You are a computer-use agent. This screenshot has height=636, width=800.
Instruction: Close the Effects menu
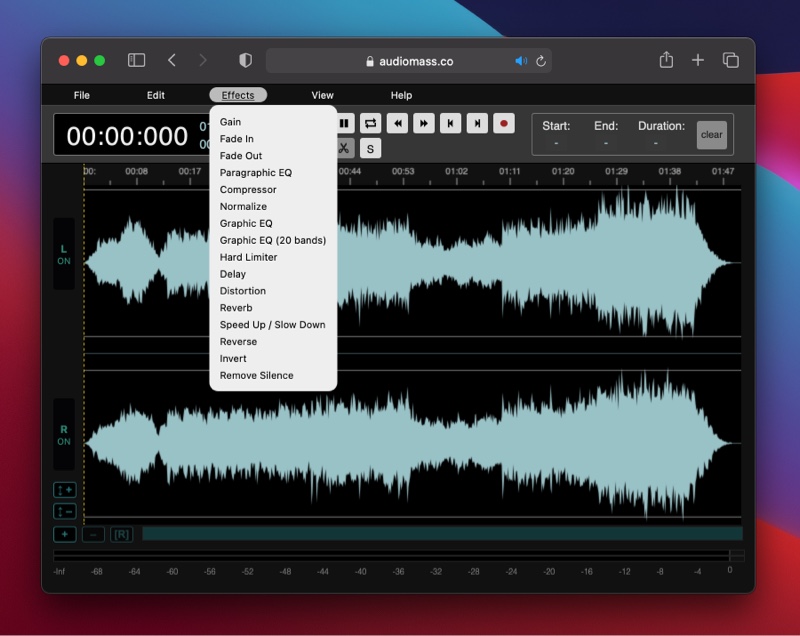tap(238, 95)
